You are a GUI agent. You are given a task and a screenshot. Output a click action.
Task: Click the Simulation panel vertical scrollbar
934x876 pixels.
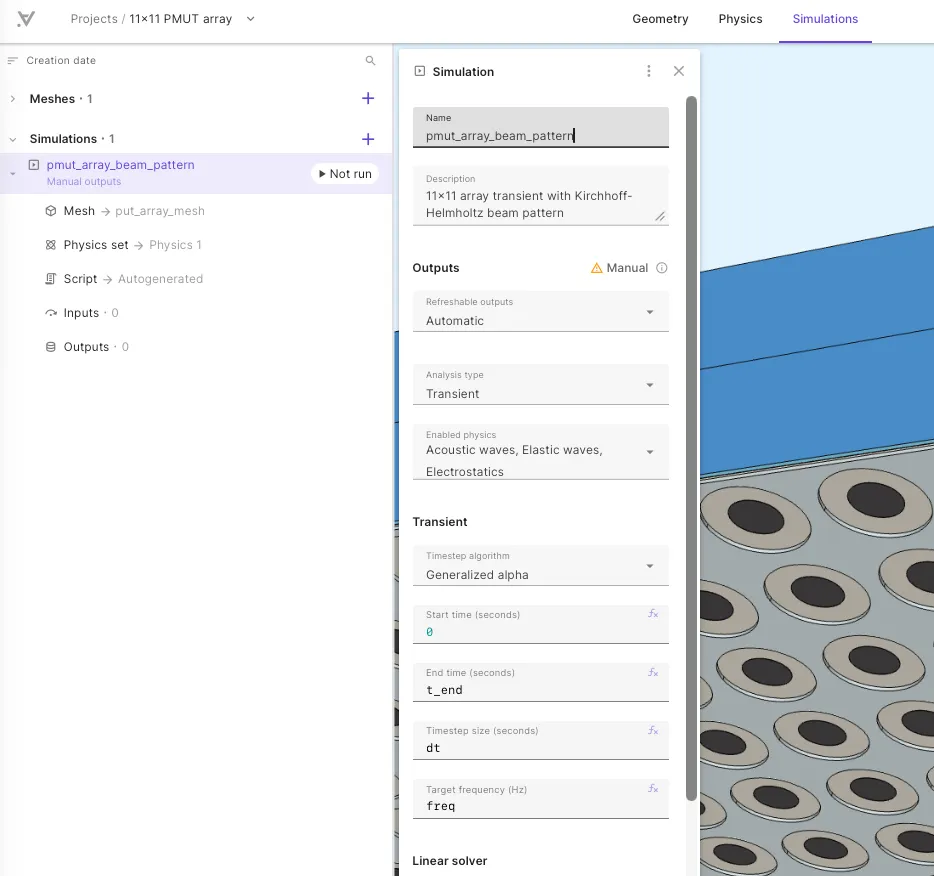click(x=691, y=448)
